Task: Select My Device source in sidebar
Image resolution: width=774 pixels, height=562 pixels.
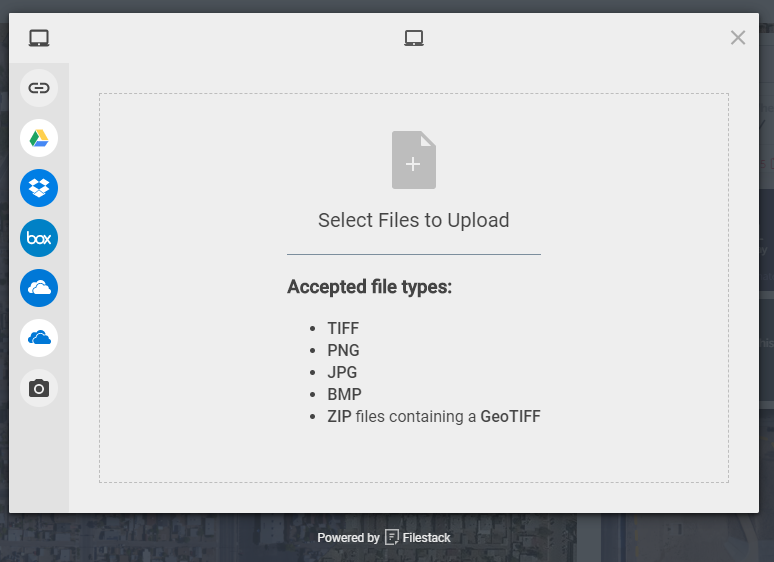Action: click(39, 38)
